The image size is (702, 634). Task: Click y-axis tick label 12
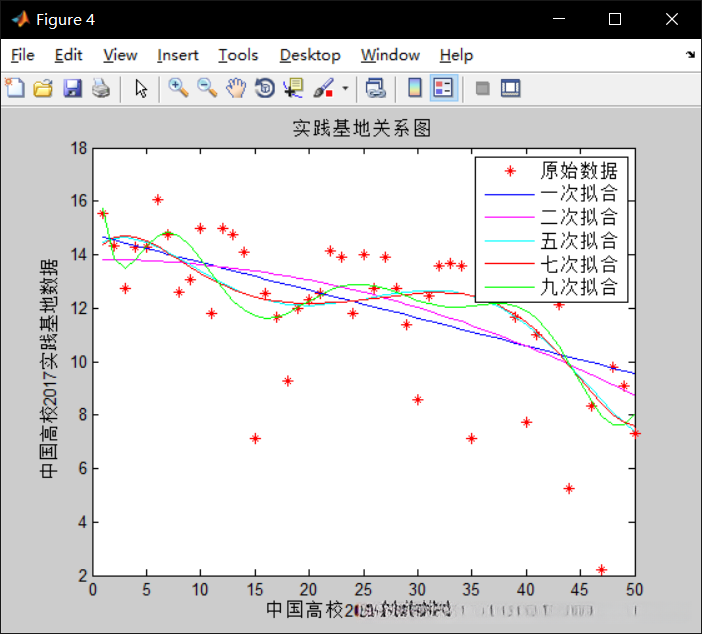(x=79, y=308)
